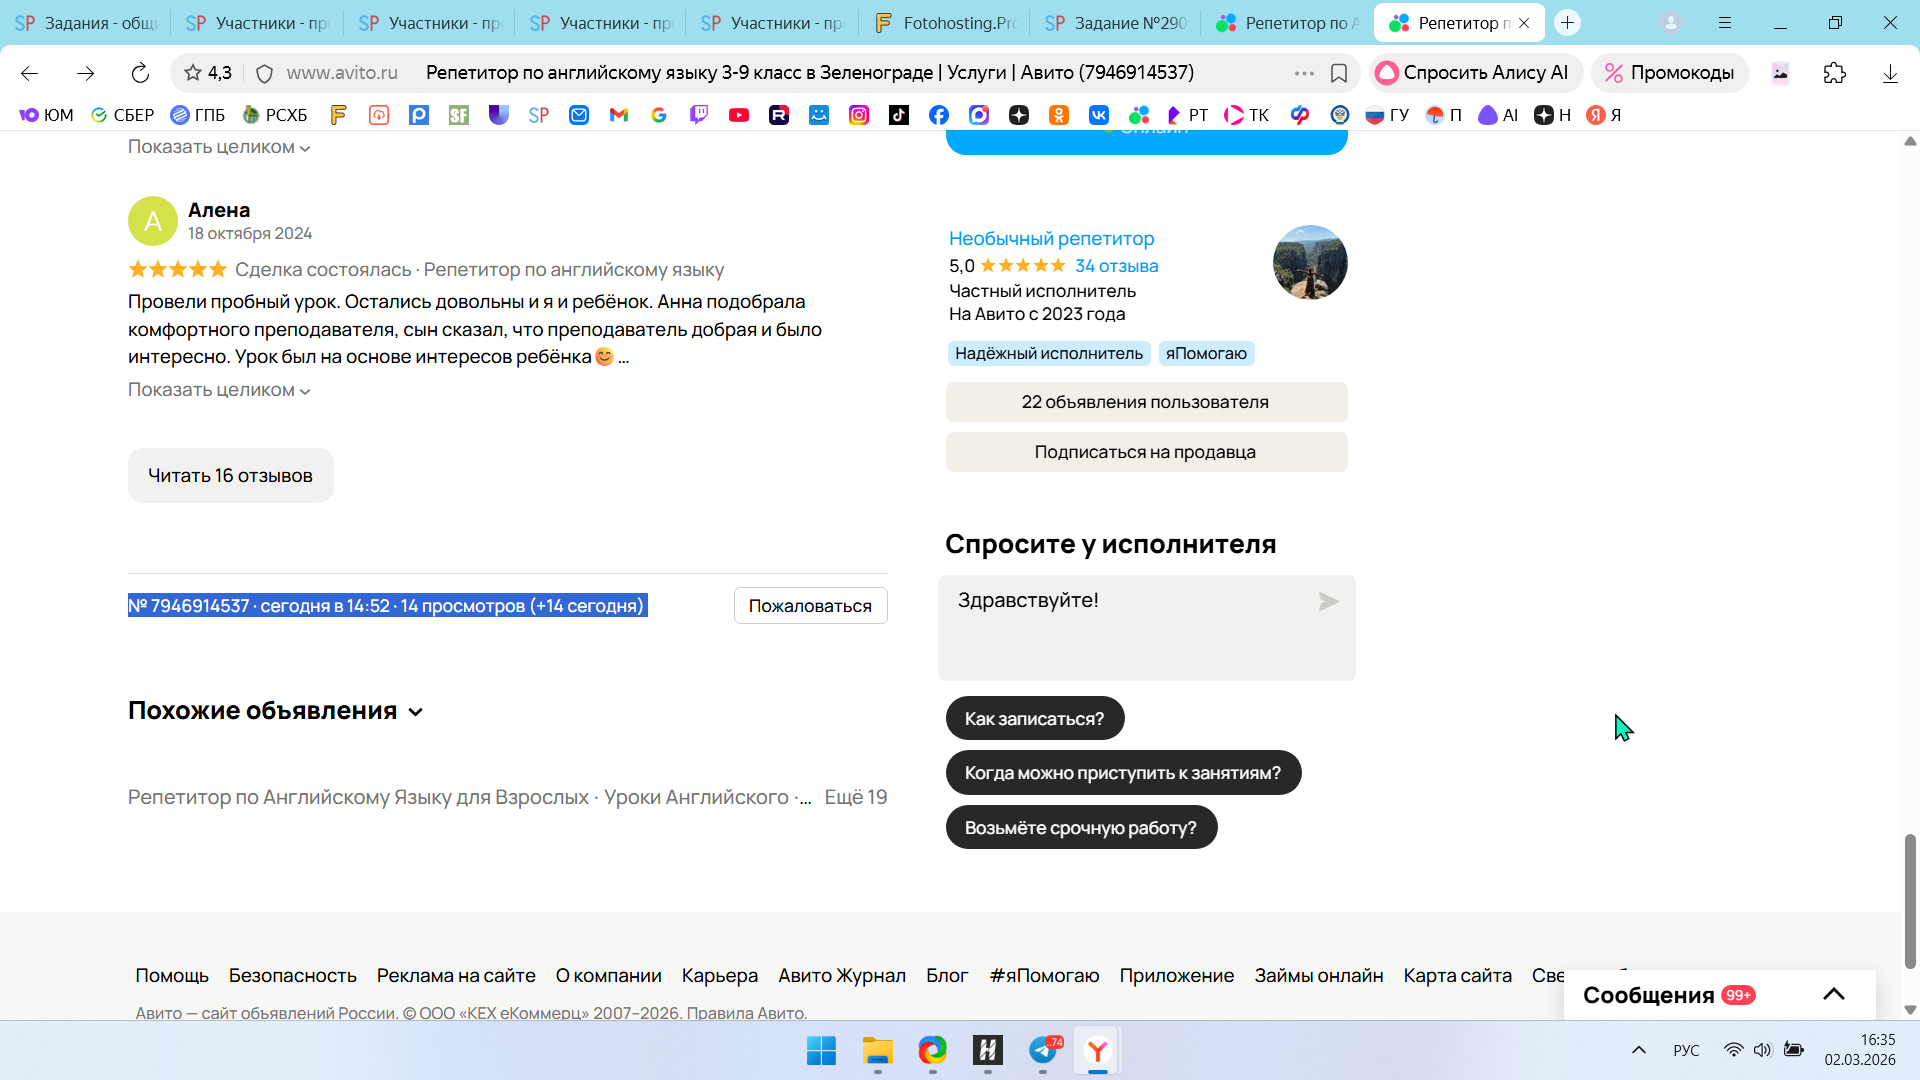Switch to the Fotohosting.Pro tab
Screen dimensions: 1920x1080
pos(945,22)
